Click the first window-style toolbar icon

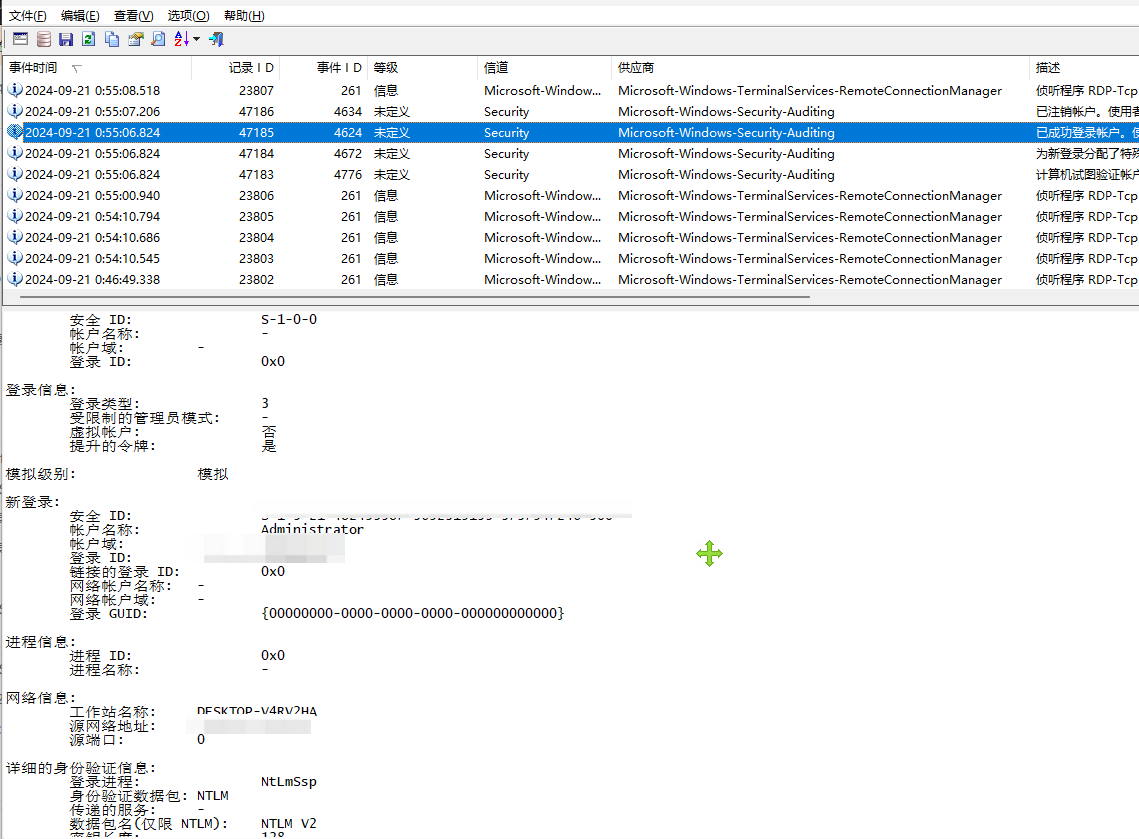[20, 39]
